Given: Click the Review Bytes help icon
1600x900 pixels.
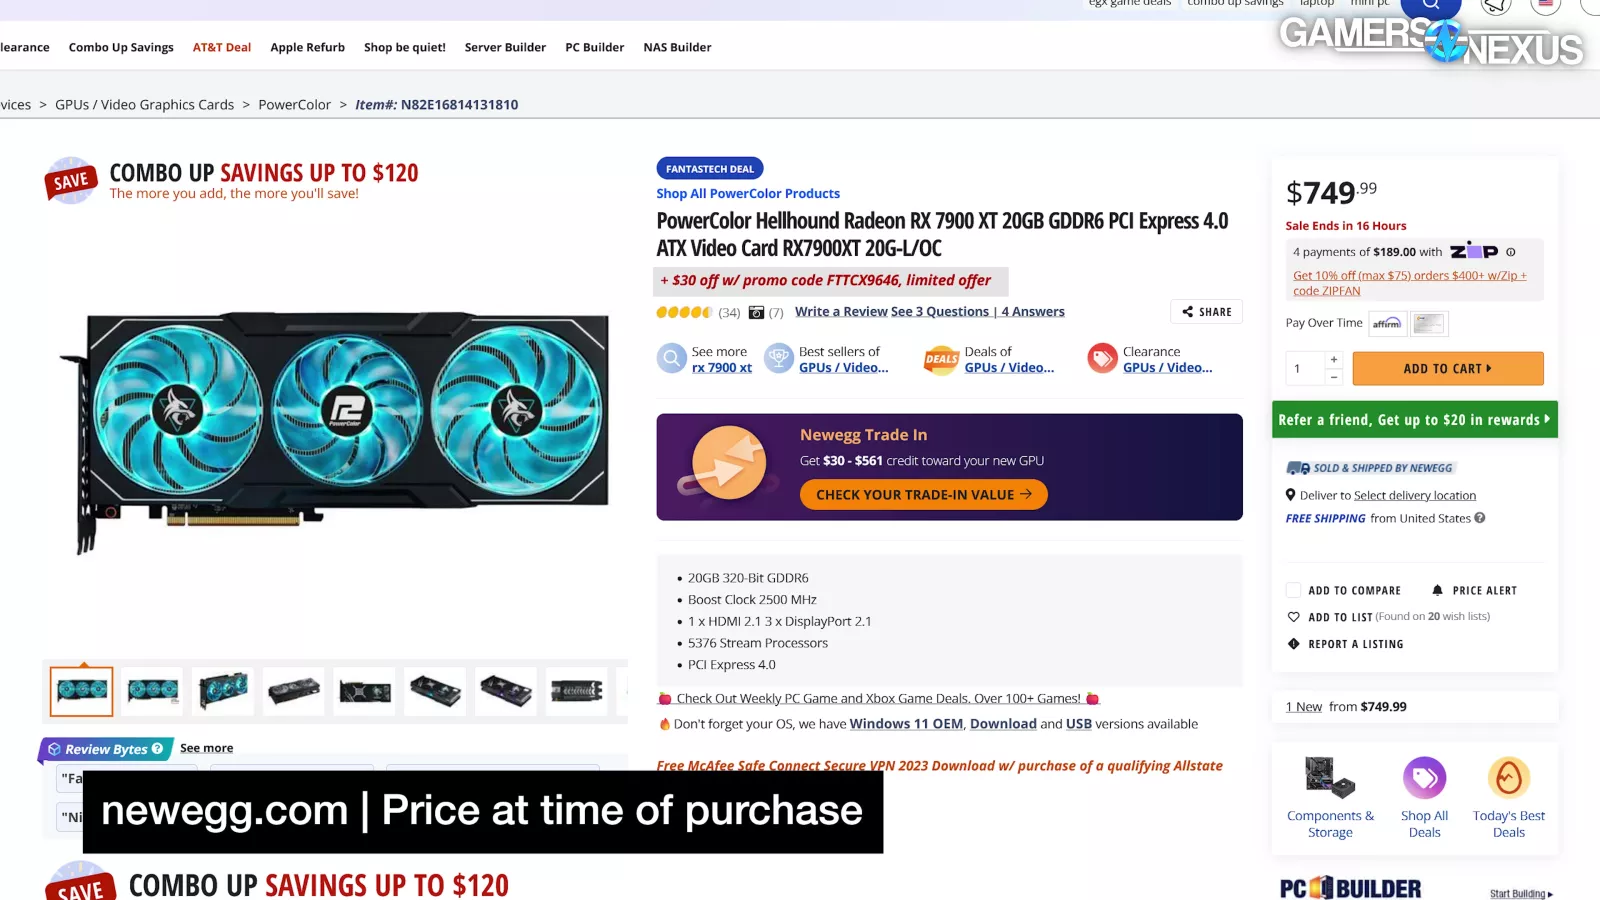Looking at the screenshot, I should click(x=157, y=748).
